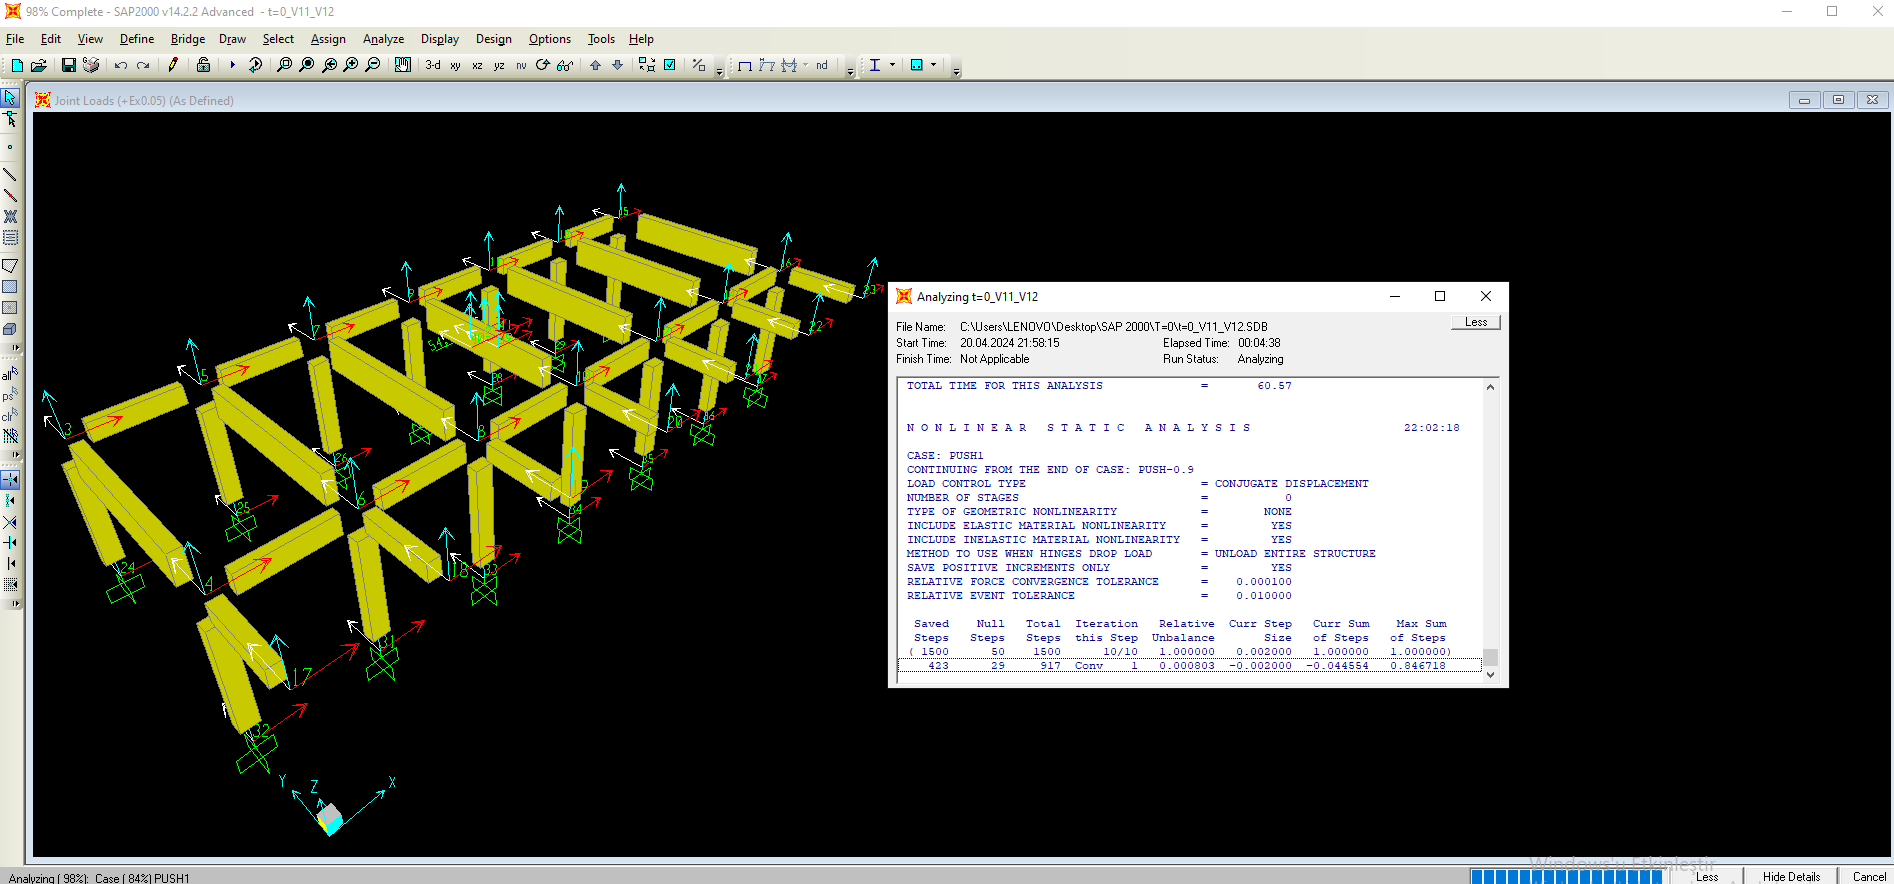
Task: Move up in list with up arrow
Action: tap(595, 65)
